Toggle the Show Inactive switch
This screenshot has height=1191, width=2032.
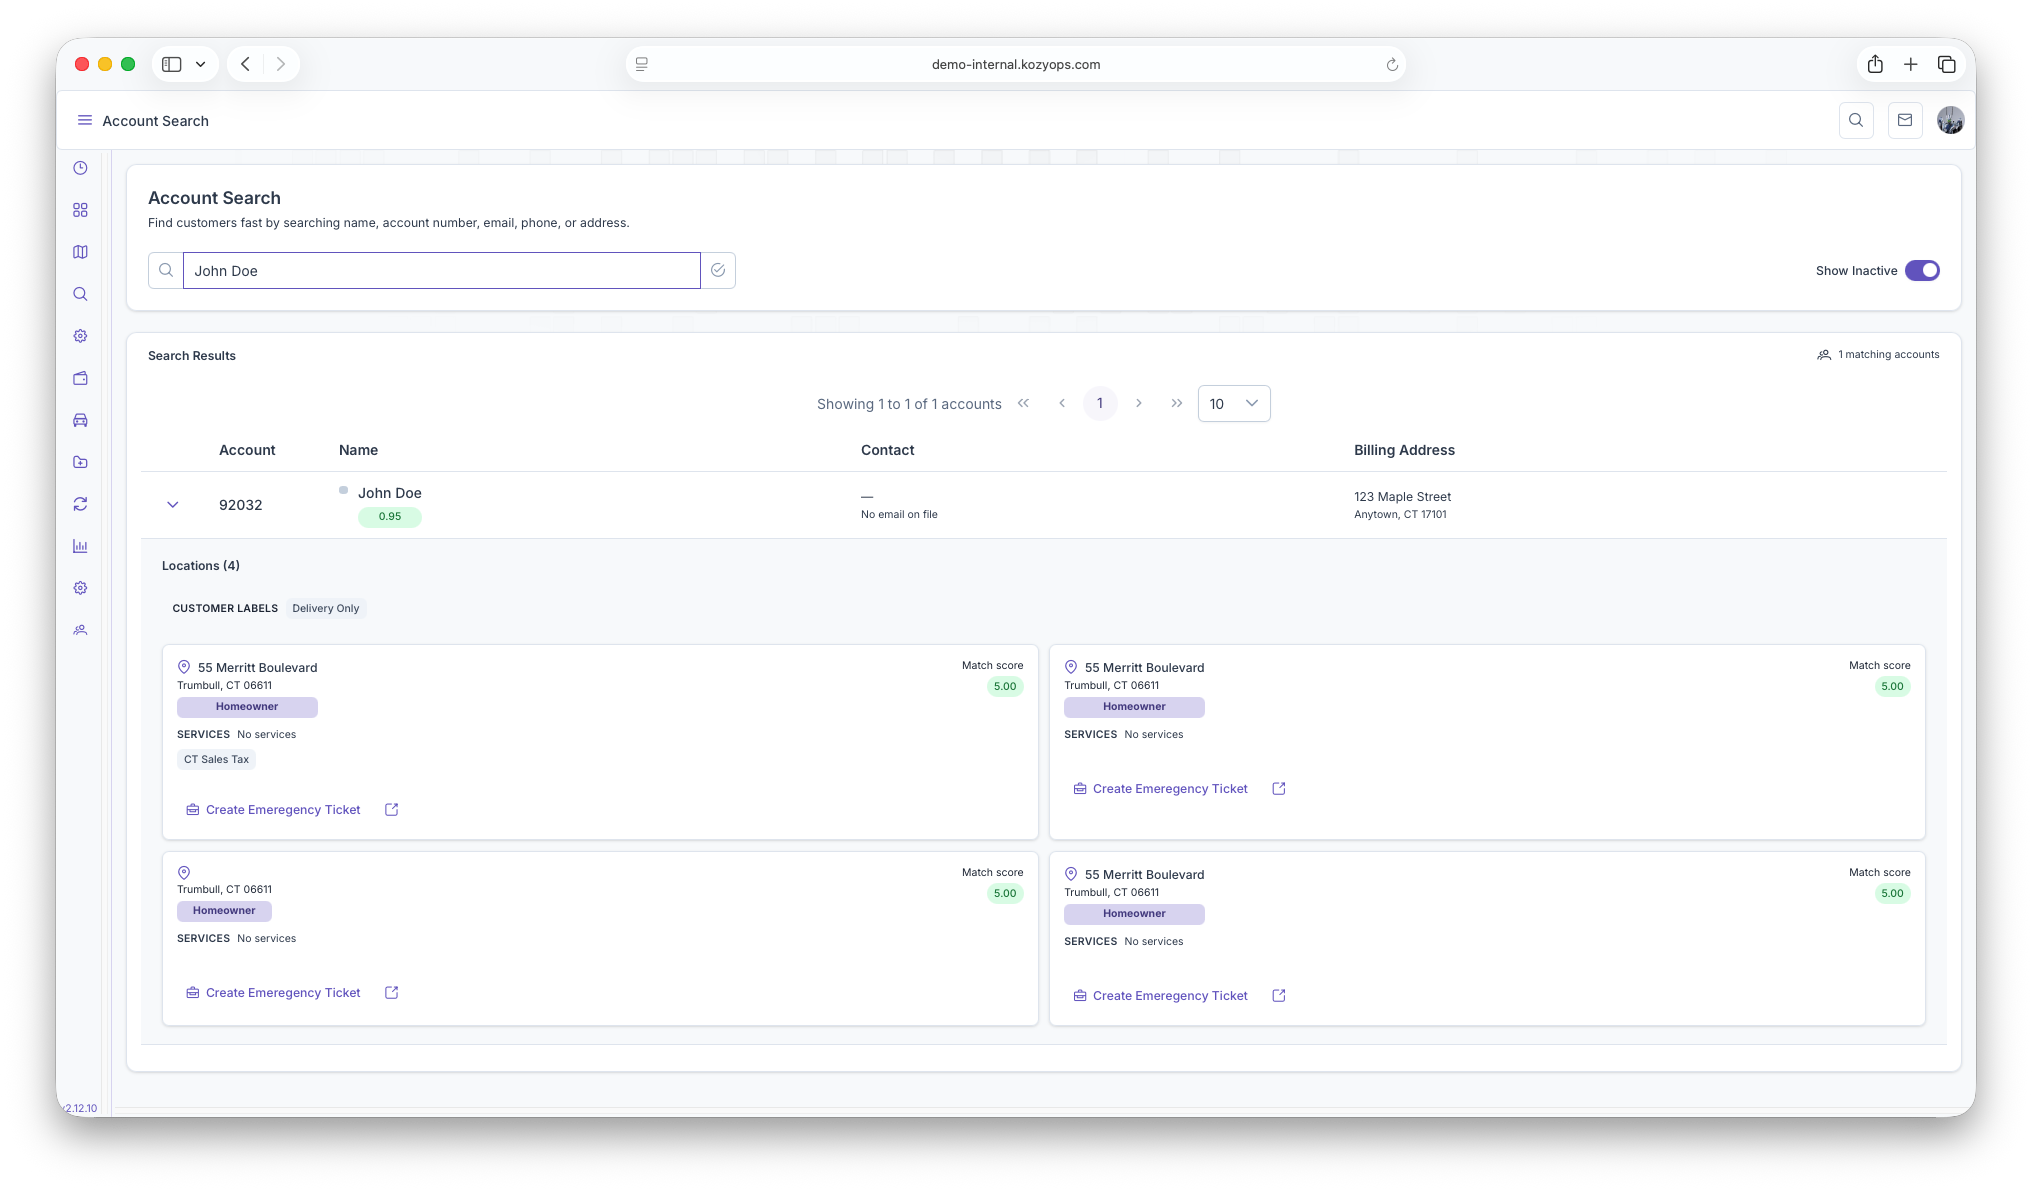click(x=1921, y=270)
